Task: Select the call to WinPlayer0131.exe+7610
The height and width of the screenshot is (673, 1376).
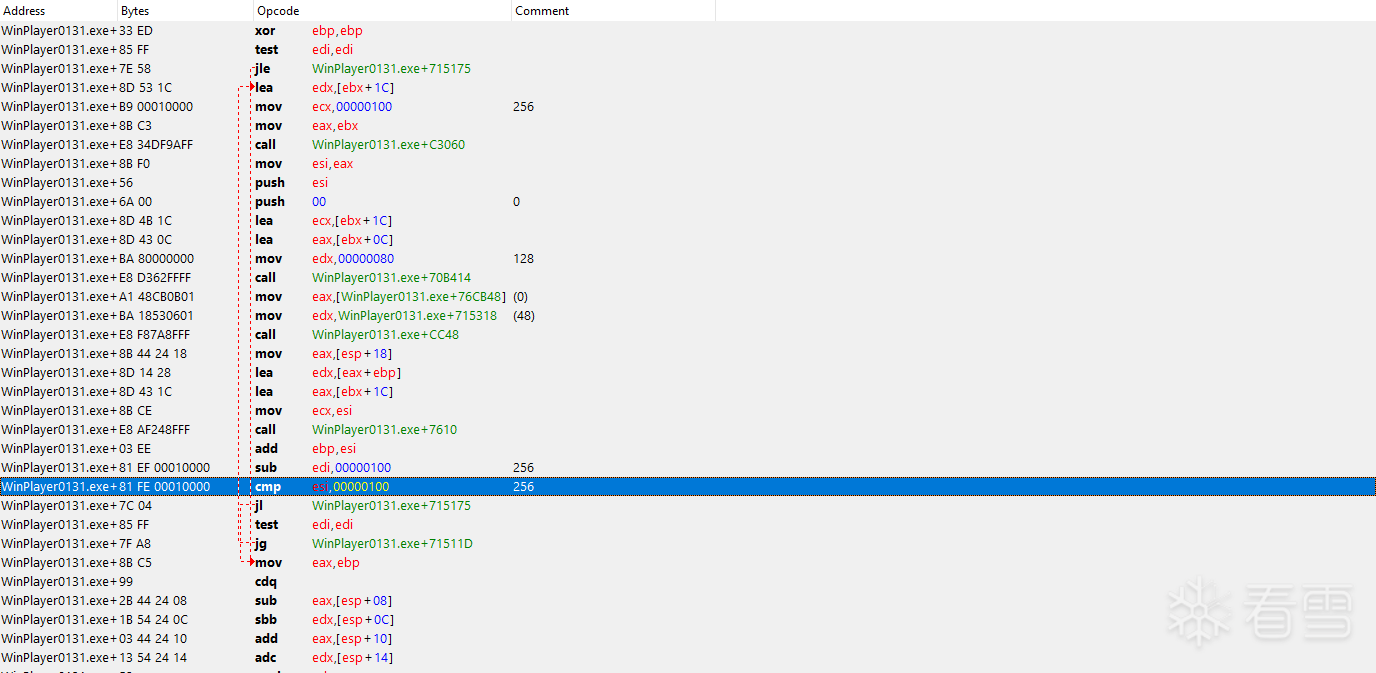Action: 688,430
